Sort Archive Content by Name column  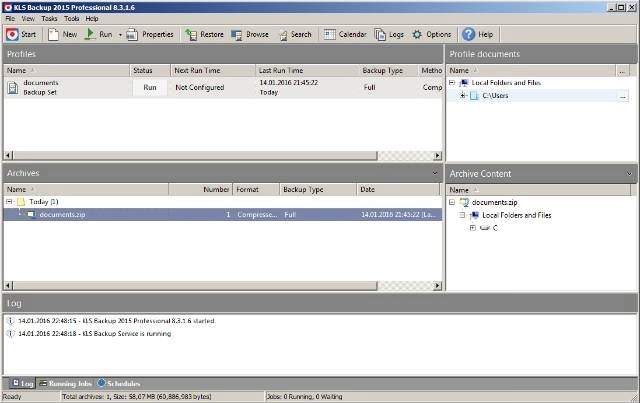(x=538, y=190)
